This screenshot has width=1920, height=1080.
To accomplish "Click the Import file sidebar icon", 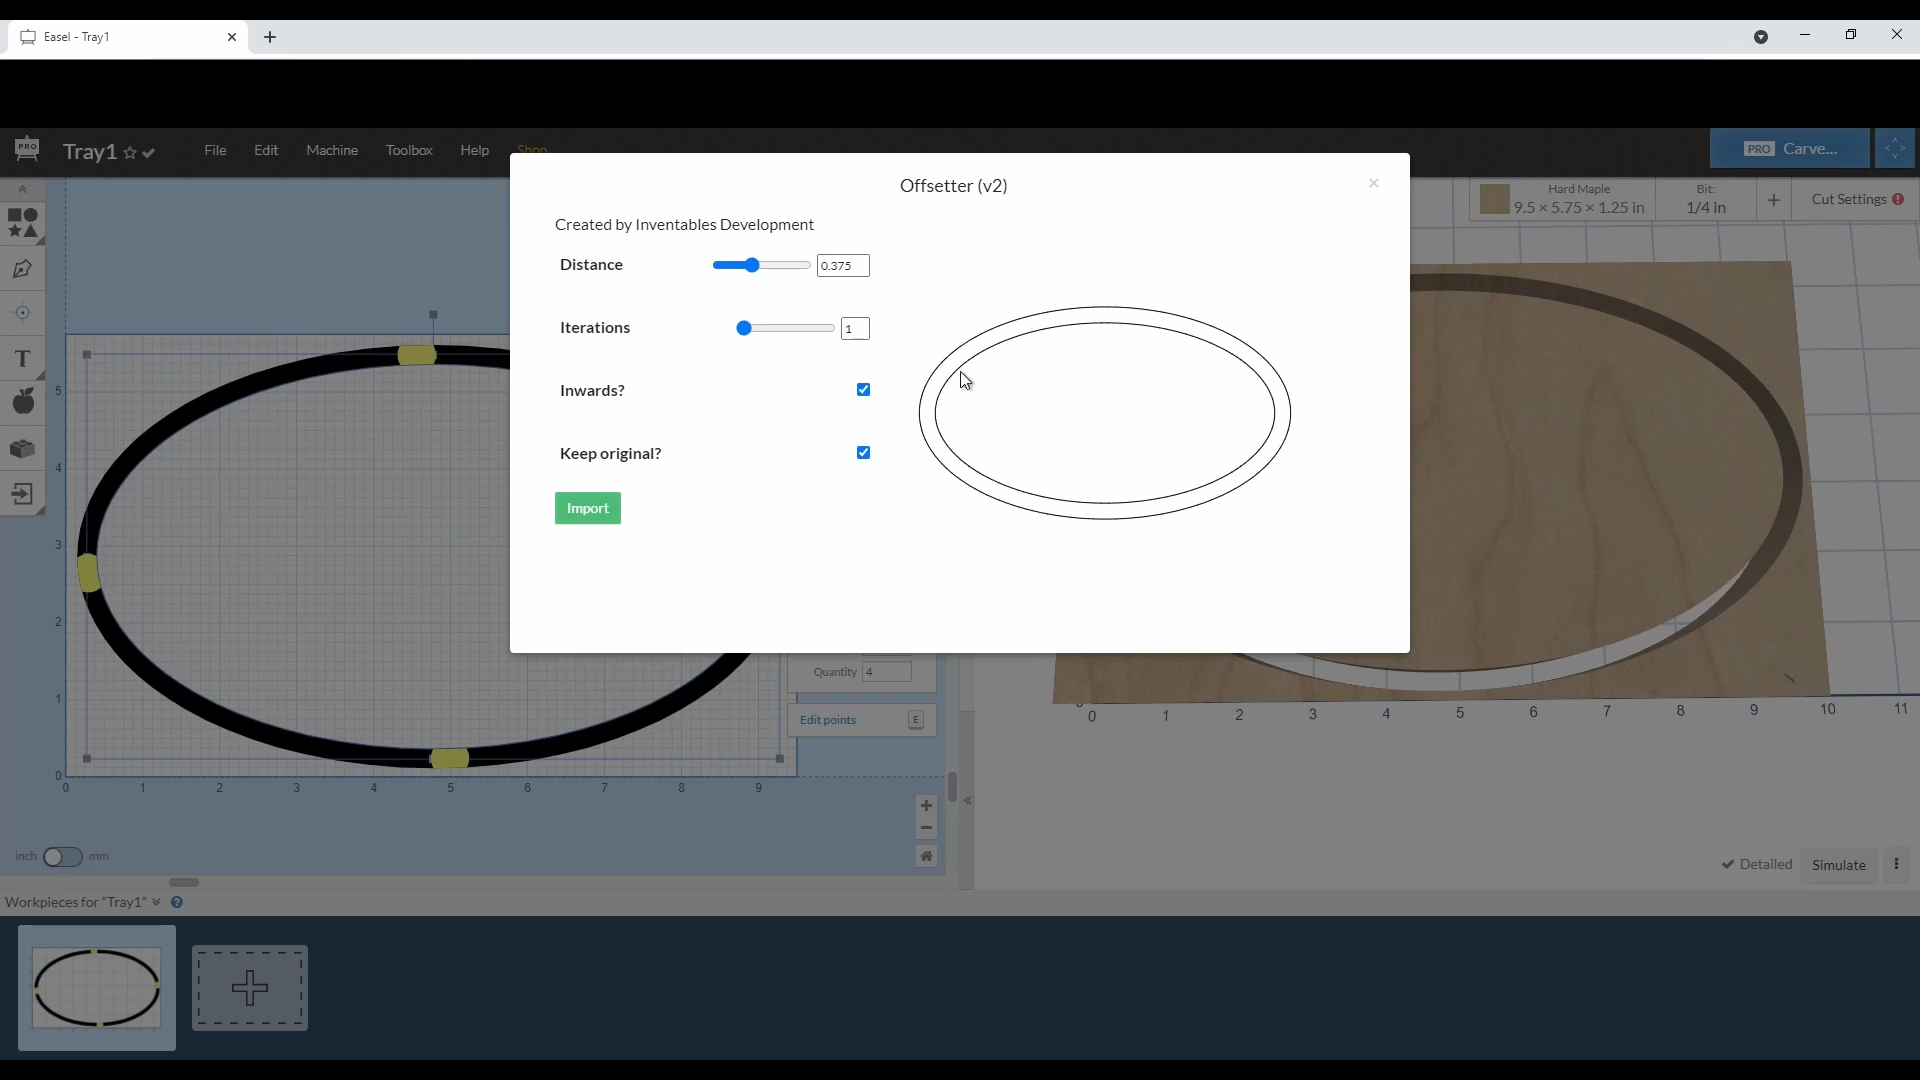I will point(22,494).
